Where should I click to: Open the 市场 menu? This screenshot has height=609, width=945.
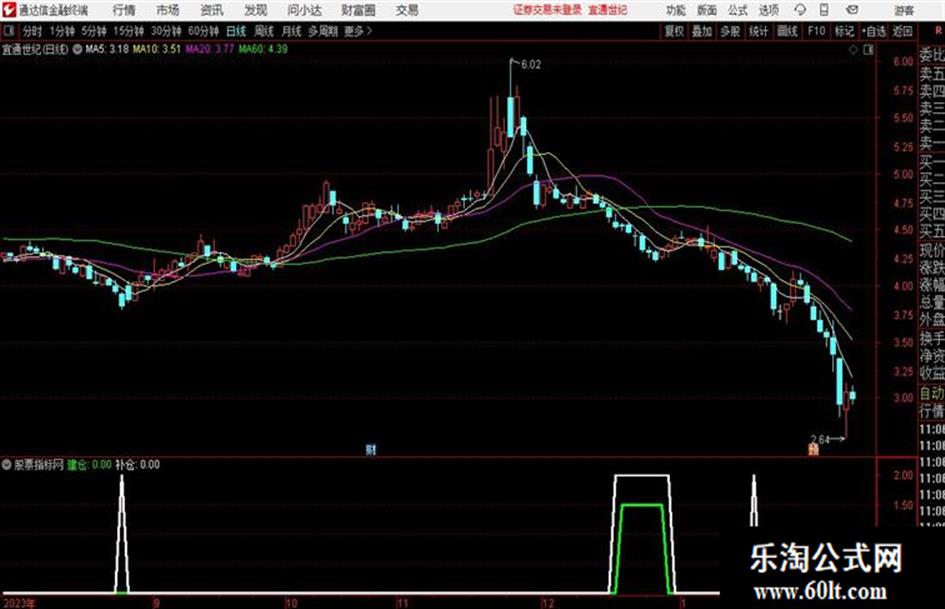coord(168,10)
